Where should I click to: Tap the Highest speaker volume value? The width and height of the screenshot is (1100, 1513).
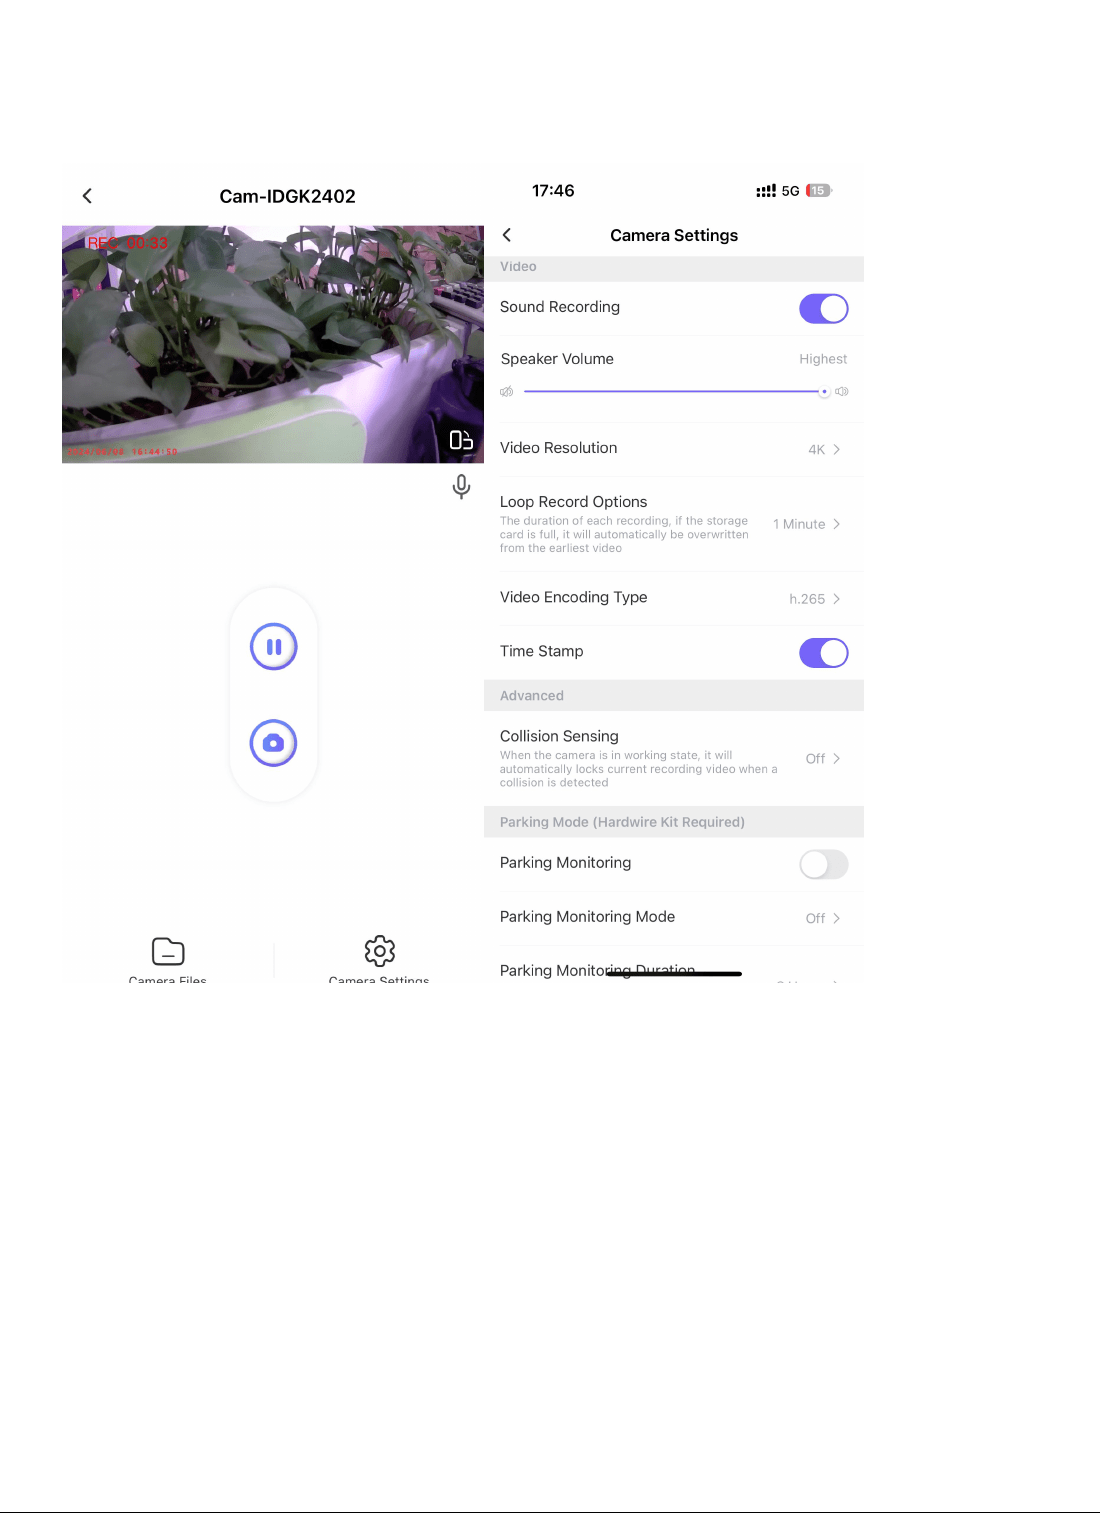click(x=823, y=359)
